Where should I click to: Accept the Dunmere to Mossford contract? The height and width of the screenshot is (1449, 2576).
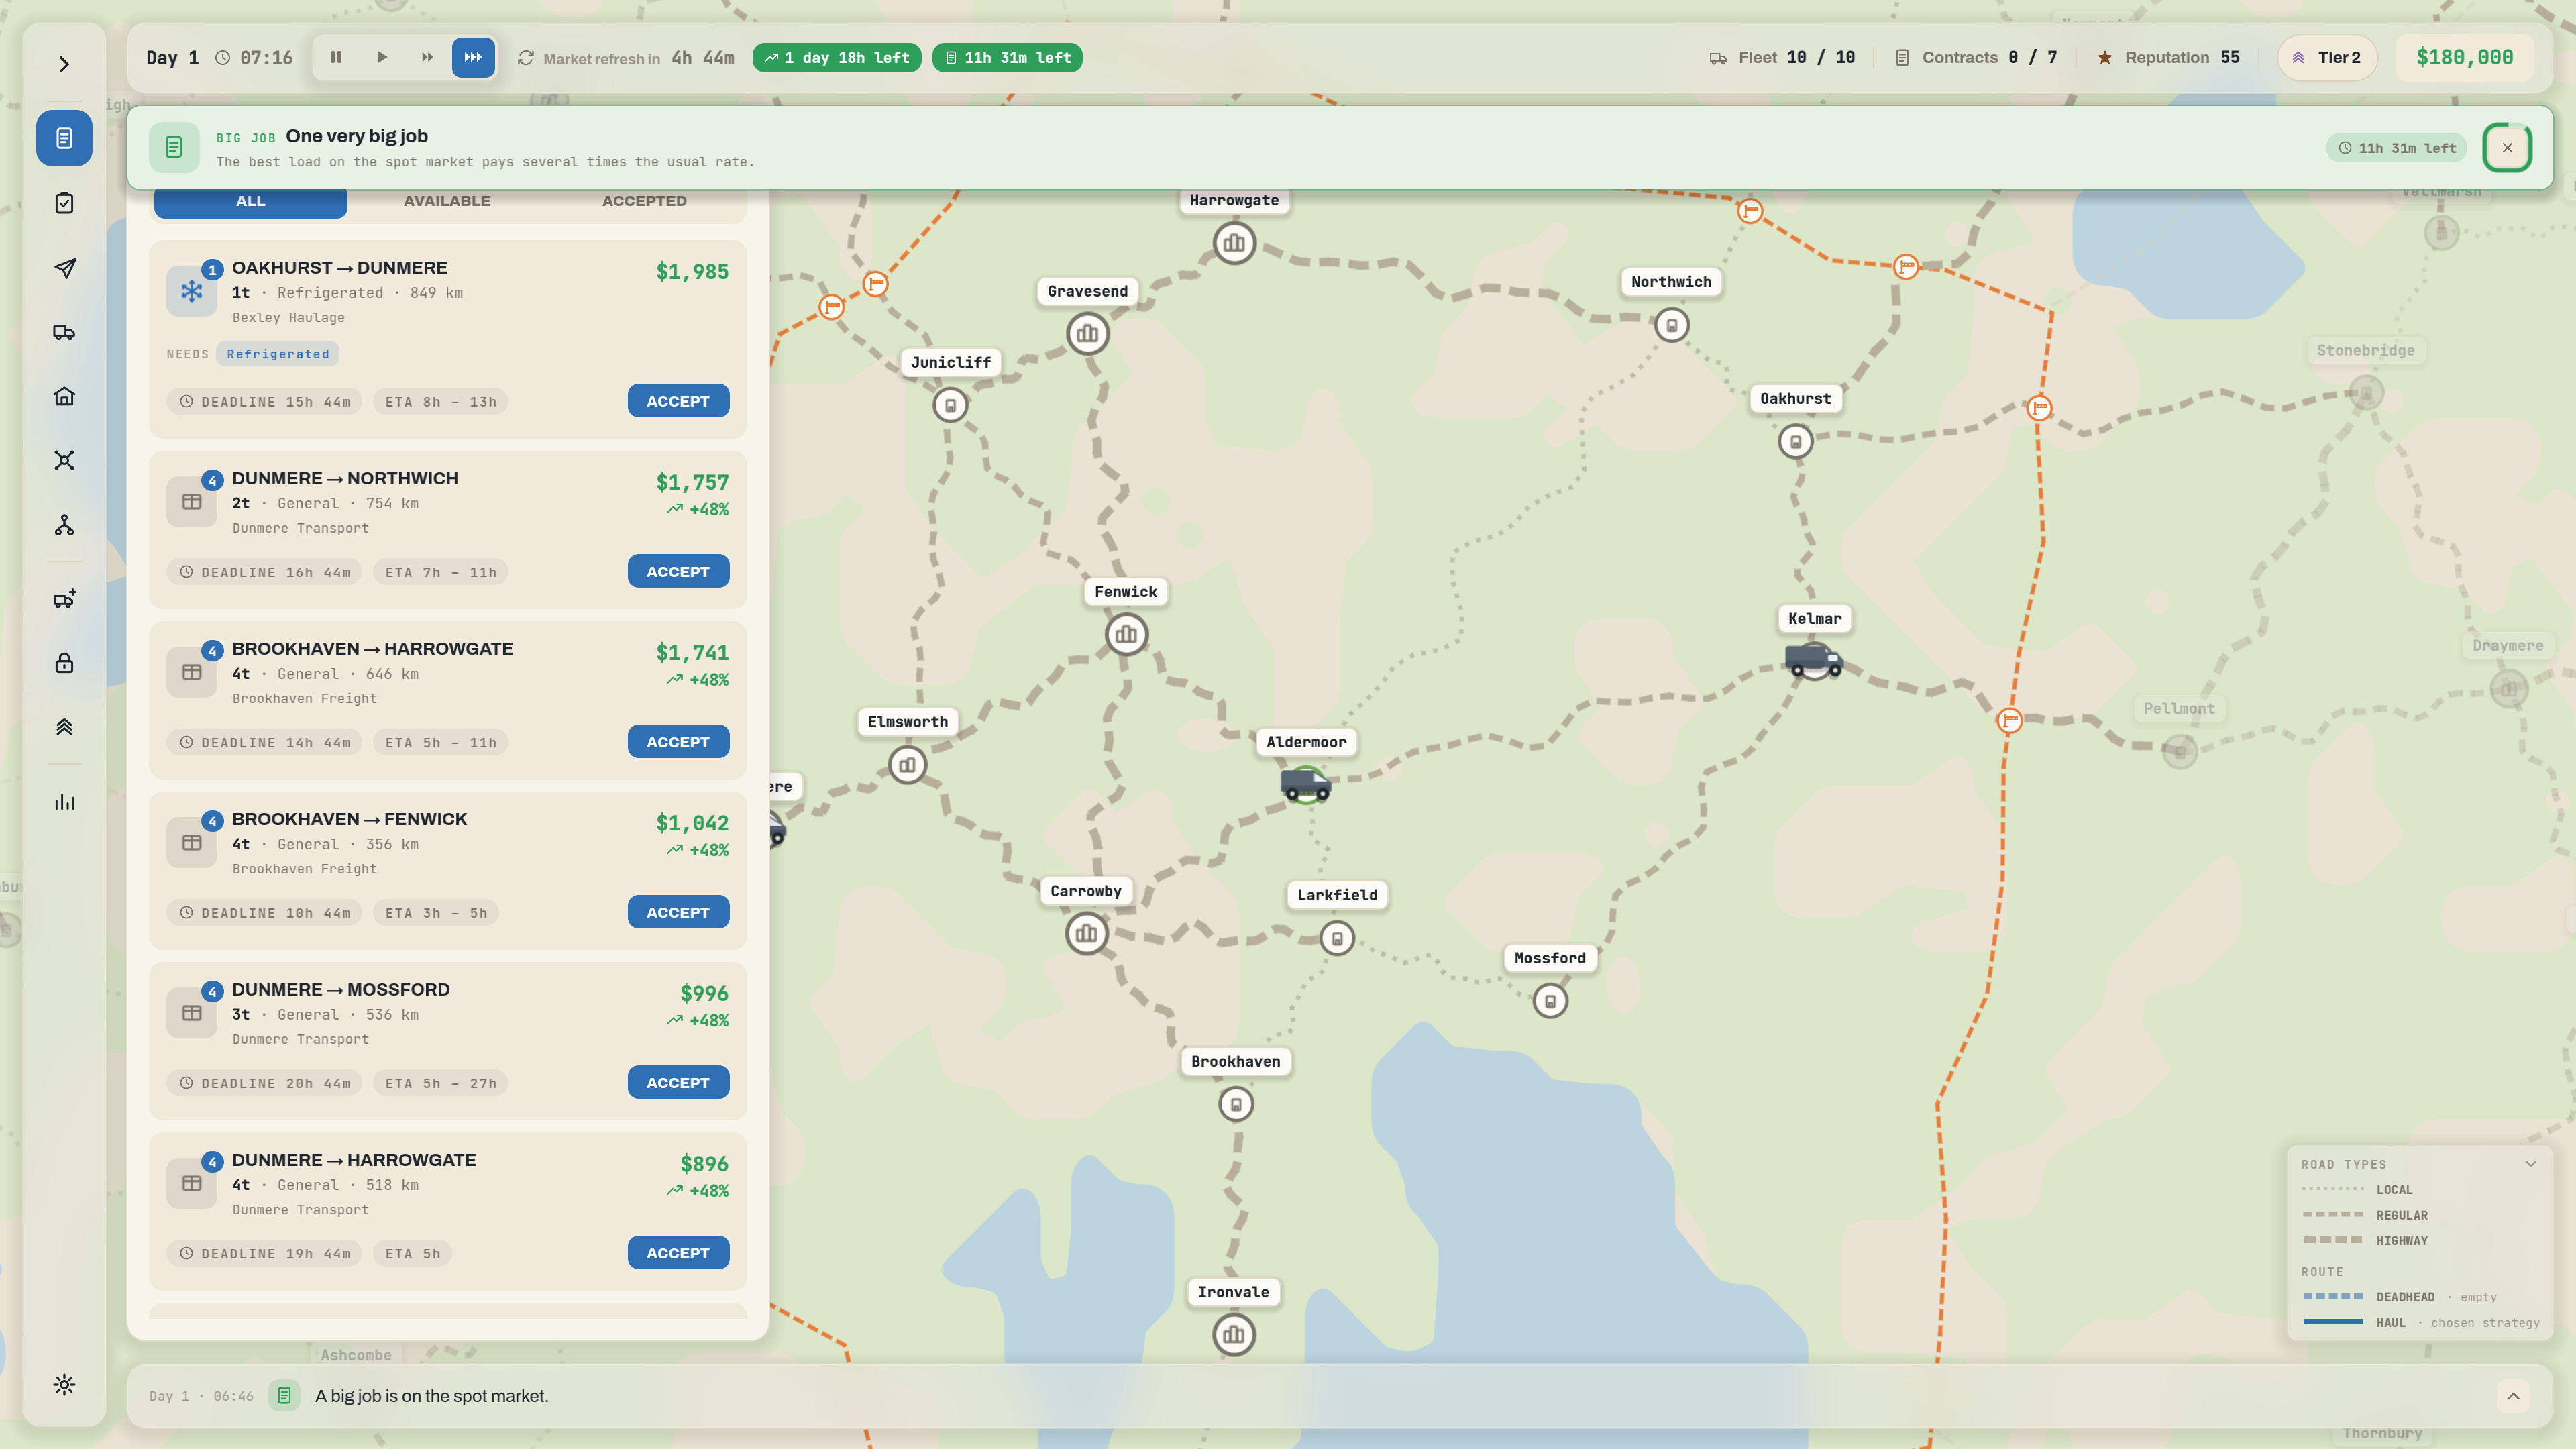[678, 1083]
